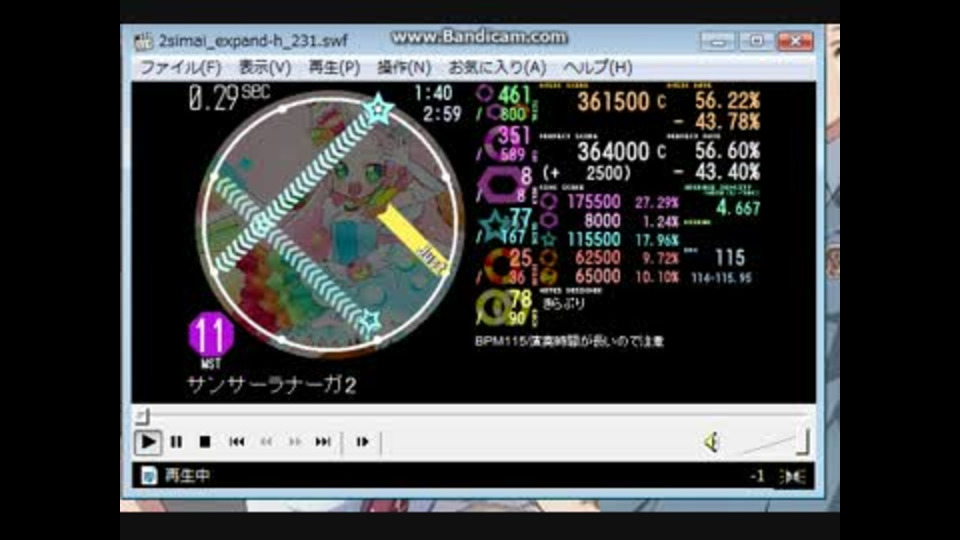Mute audio via the speaker icon
Viewport: 960px width, 540px height.
[711, 442]
